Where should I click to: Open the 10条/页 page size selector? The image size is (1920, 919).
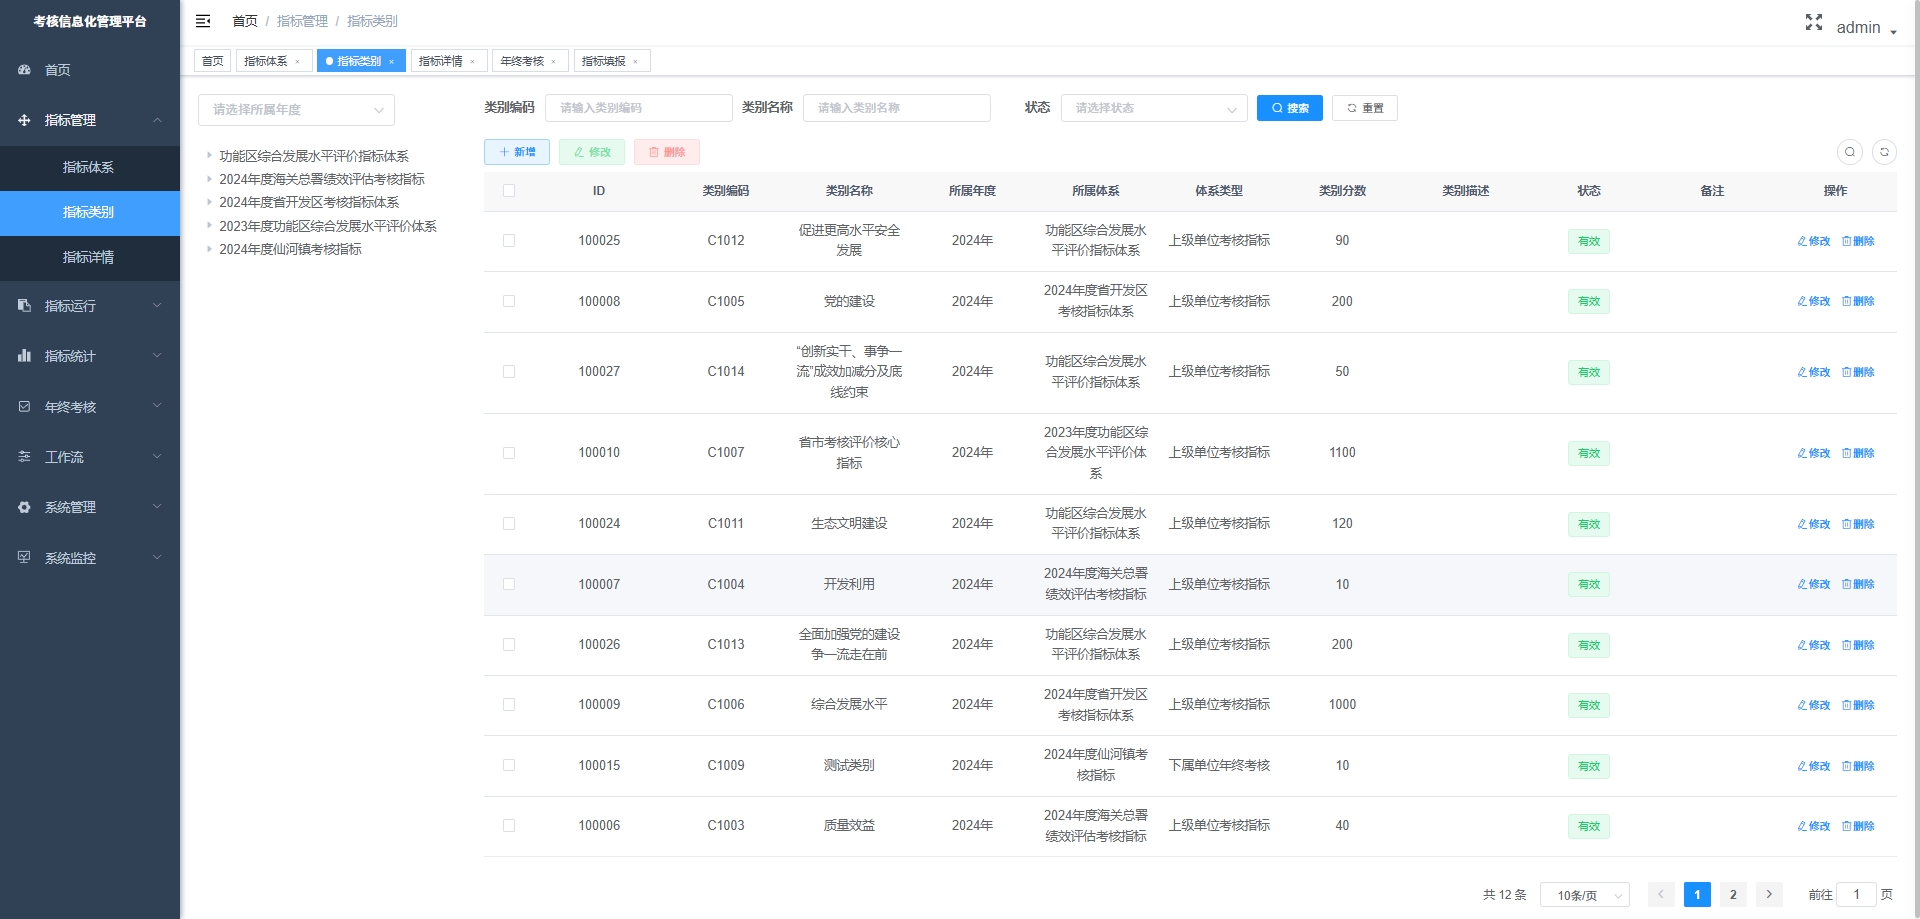1584,895
